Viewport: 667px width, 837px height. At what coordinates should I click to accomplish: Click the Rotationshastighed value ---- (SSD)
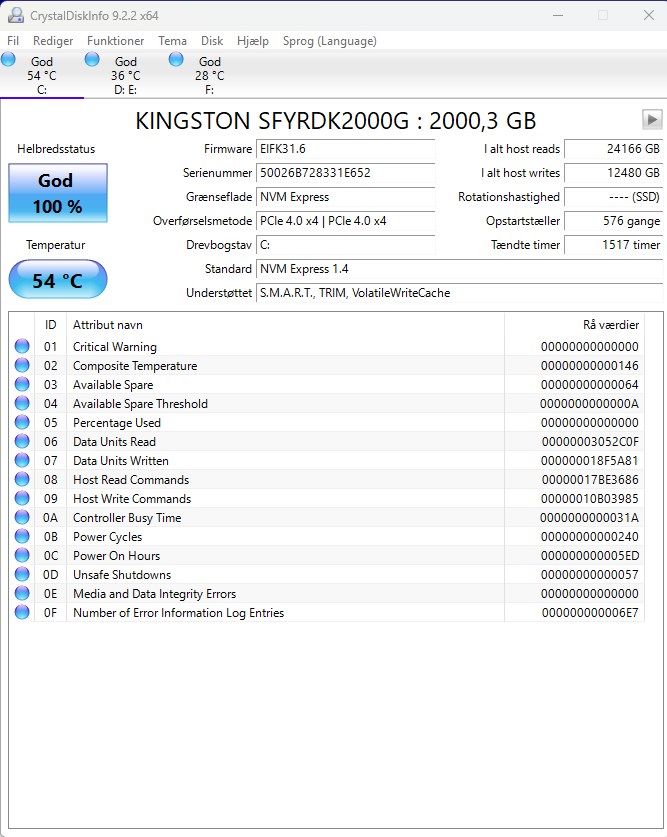click(x=614, y=197)
